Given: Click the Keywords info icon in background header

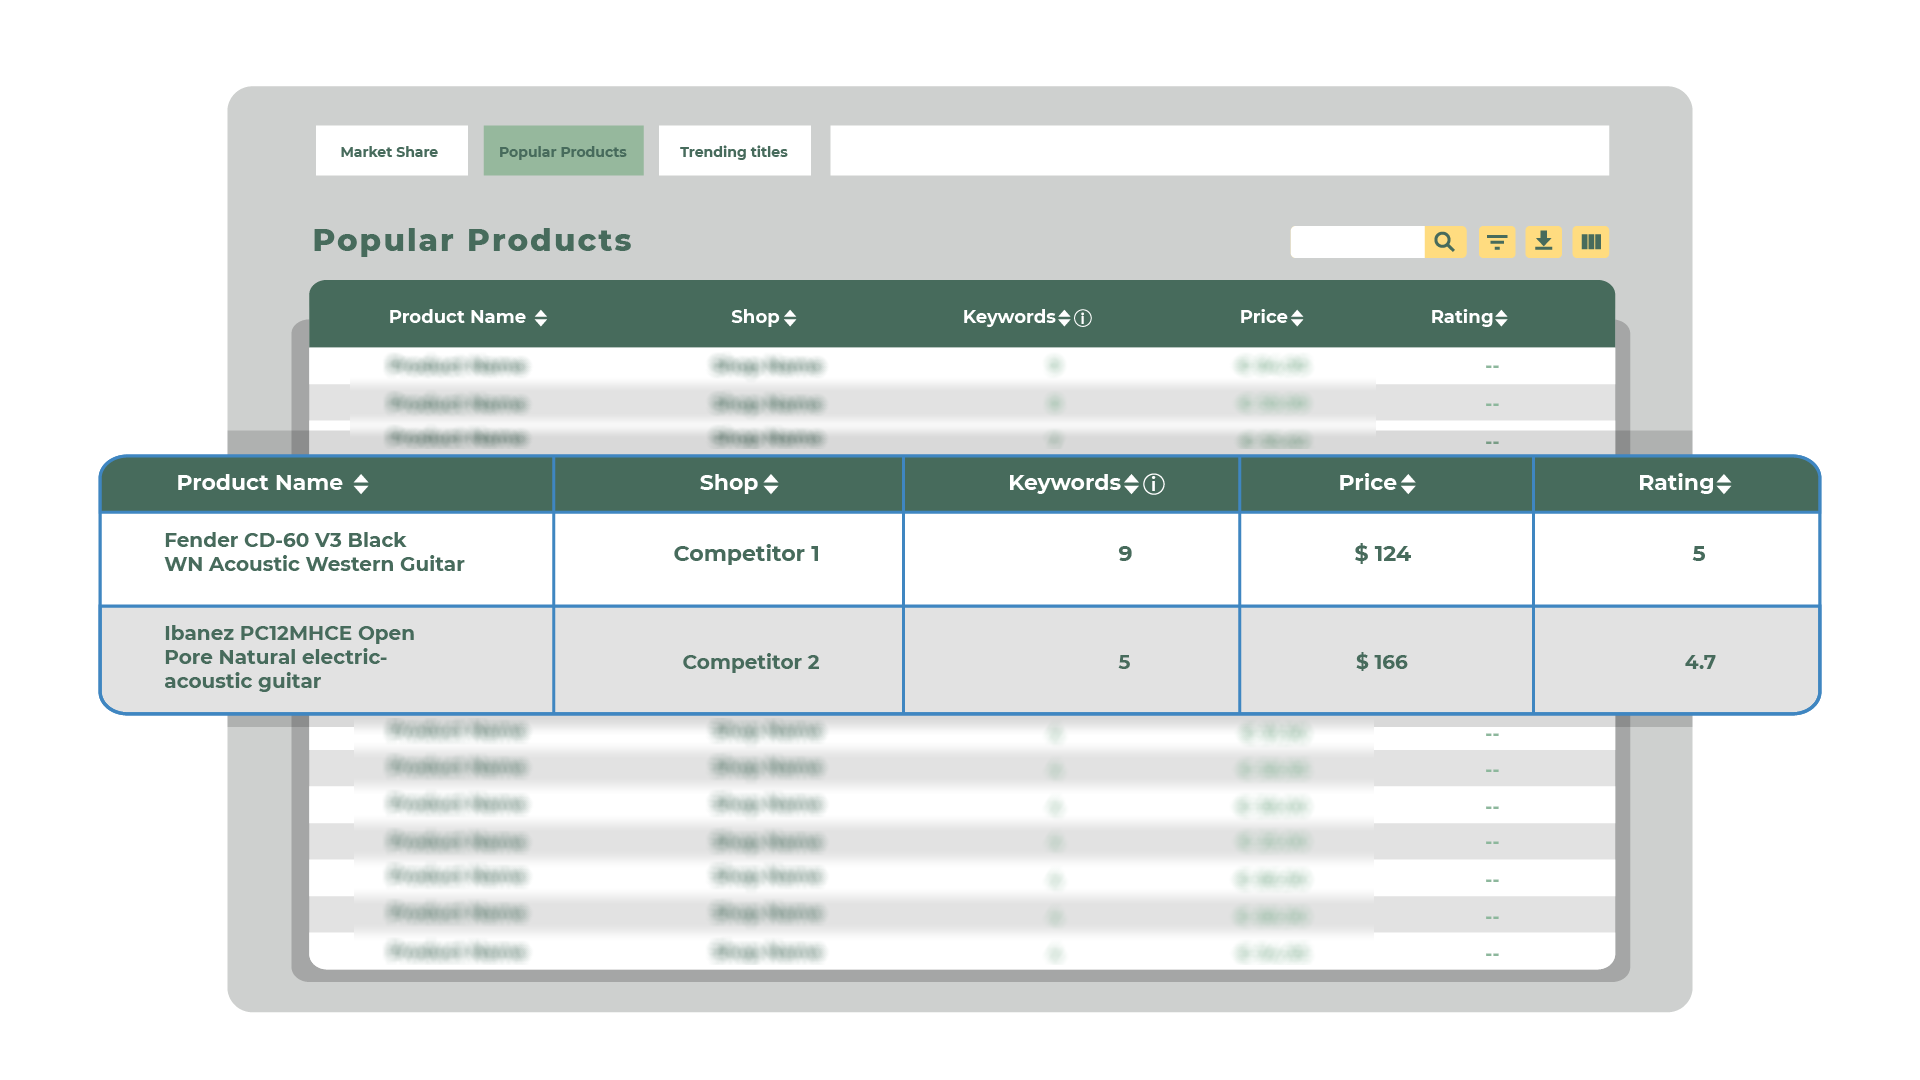Looking at the screenshot, I should pos(1083,318).
